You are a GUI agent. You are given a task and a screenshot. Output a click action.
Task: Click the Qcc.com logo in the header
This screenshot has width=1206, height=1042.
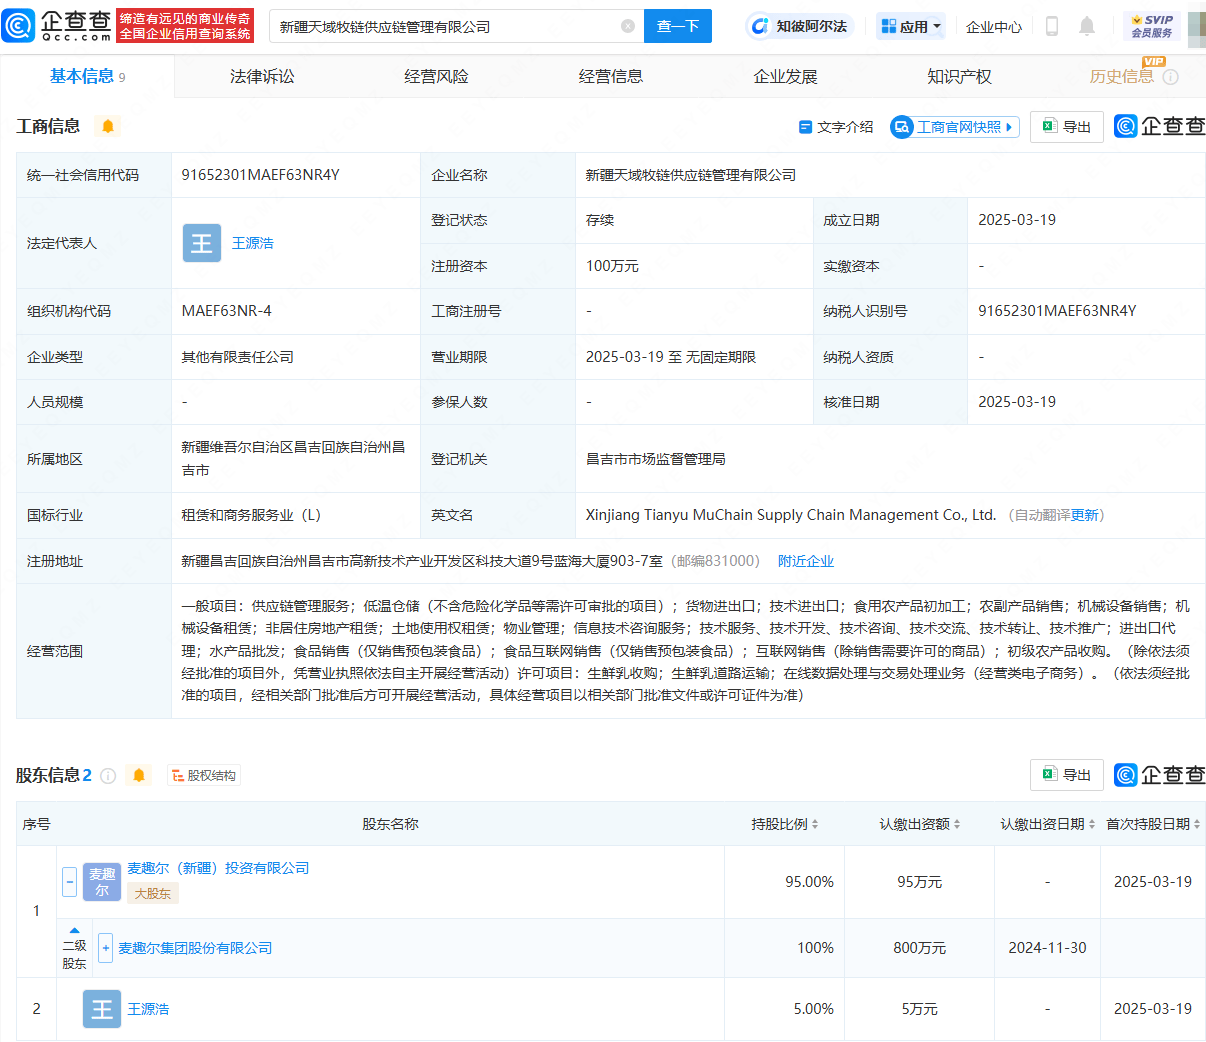tap(57, 26)
